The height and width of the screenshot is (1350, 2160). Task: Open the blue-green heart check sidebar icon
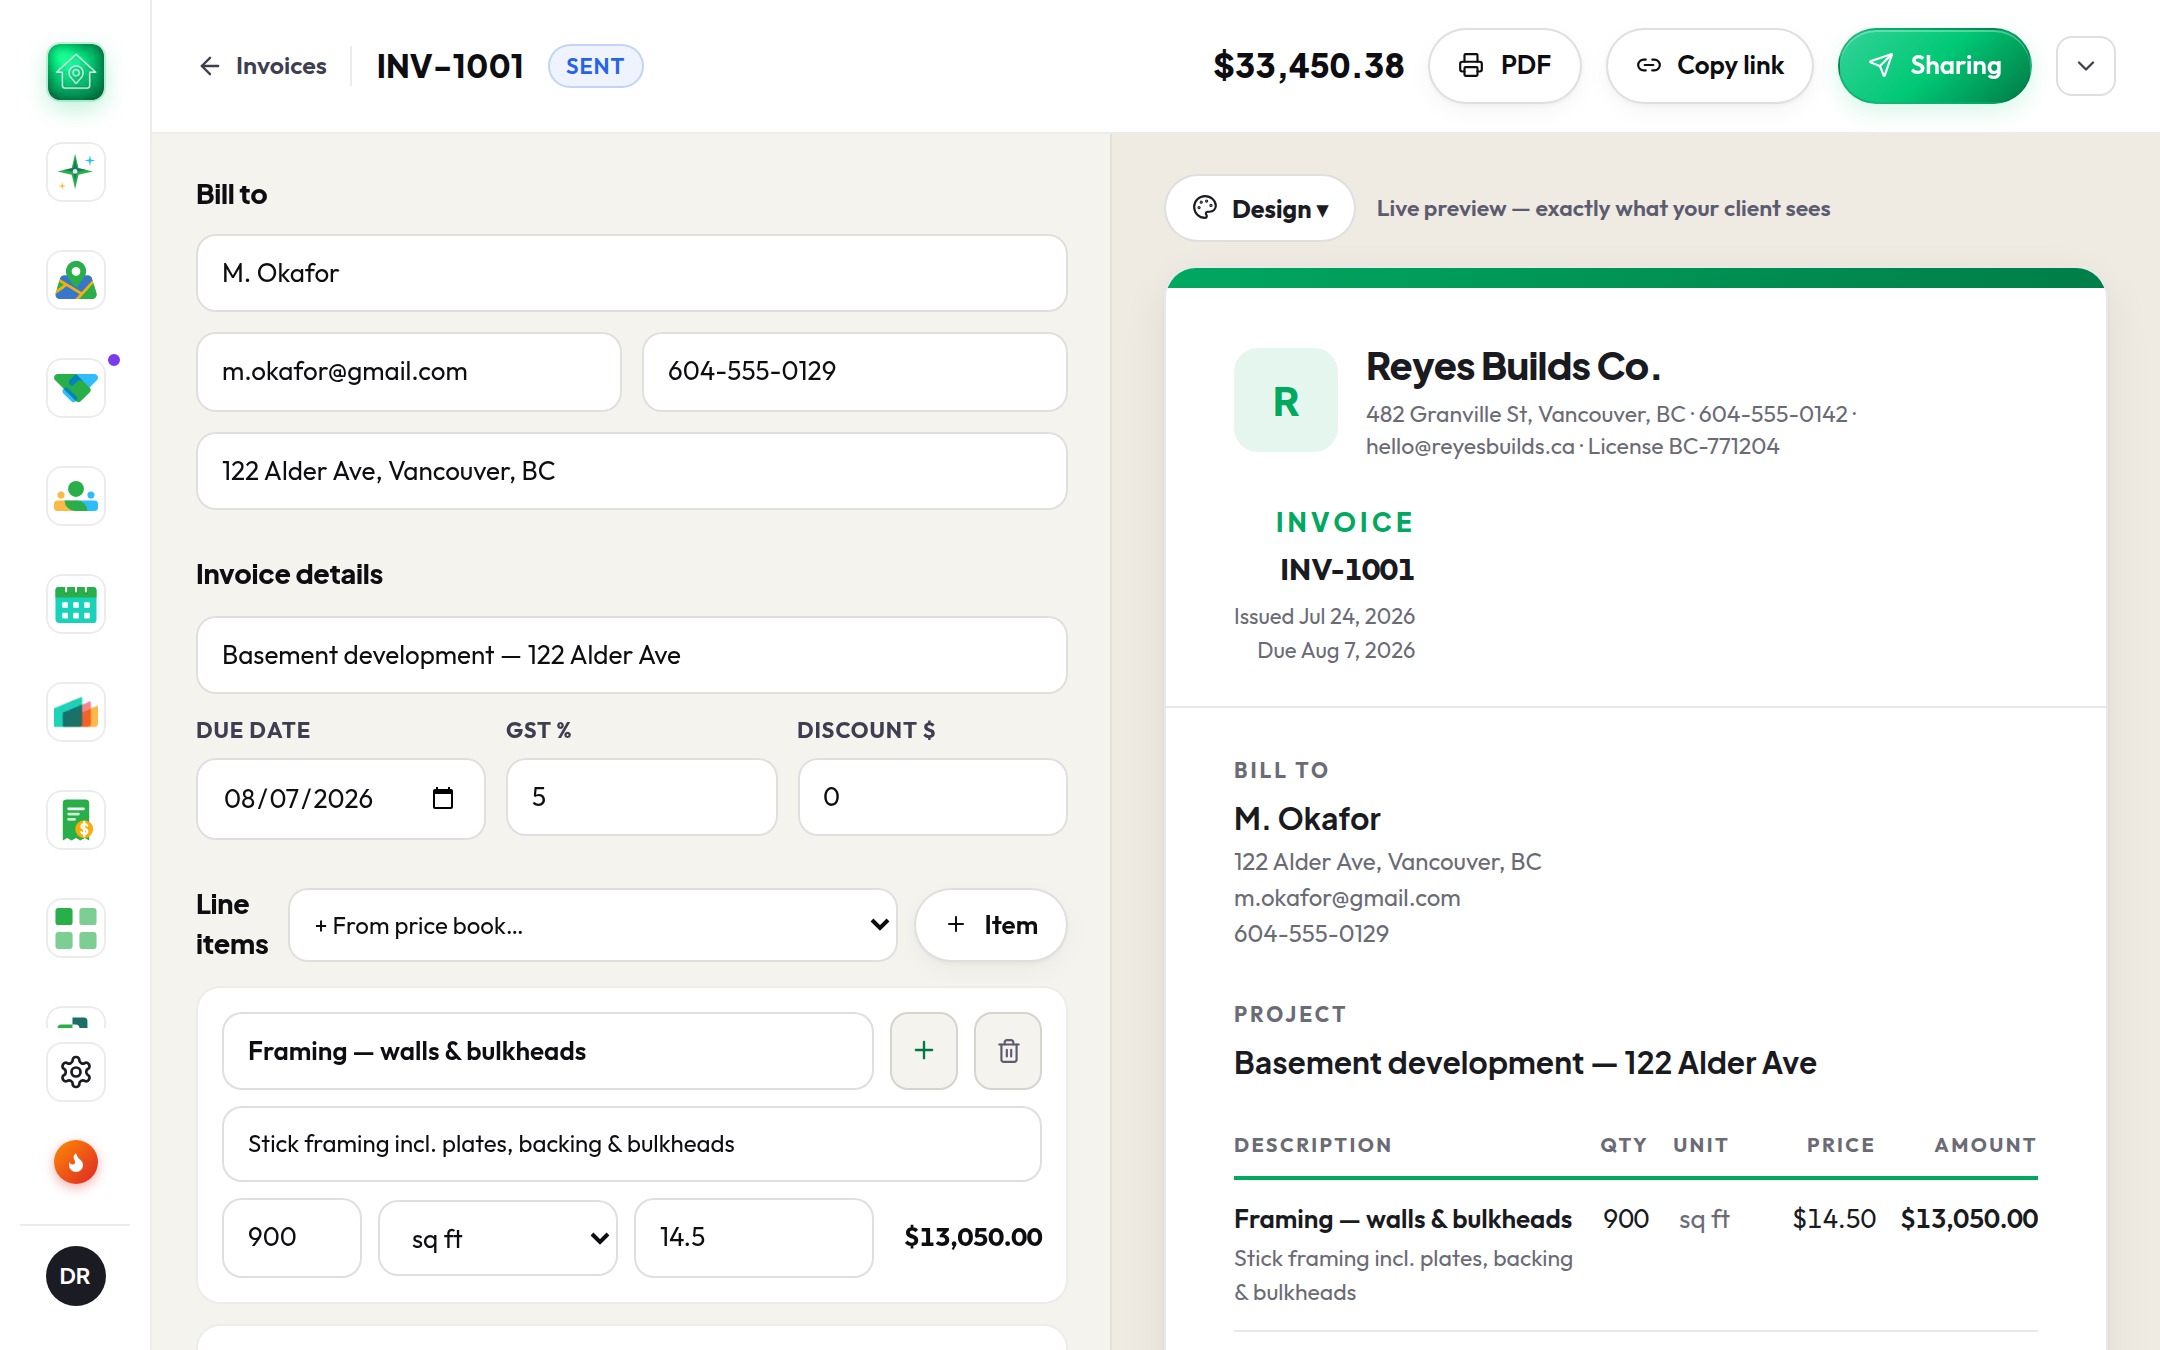(x=76, y=388)
